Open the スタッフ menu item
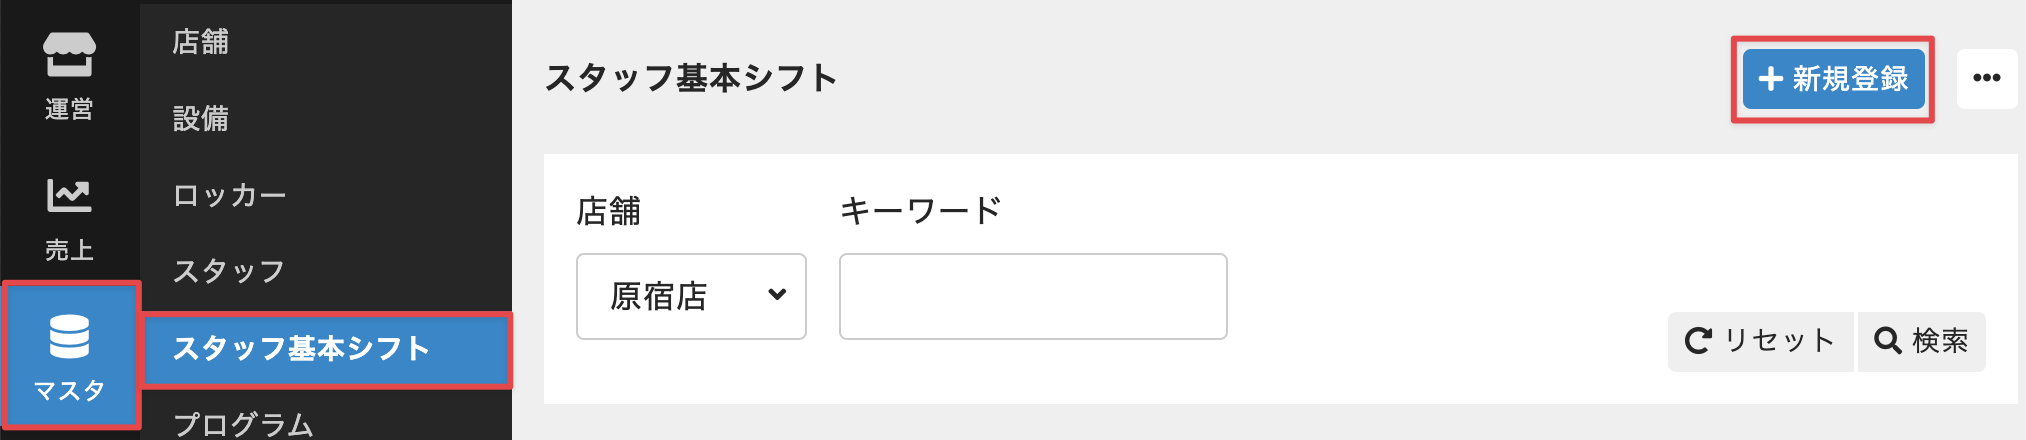Screen dimensions: 2026x440 [x=229, y=272]
